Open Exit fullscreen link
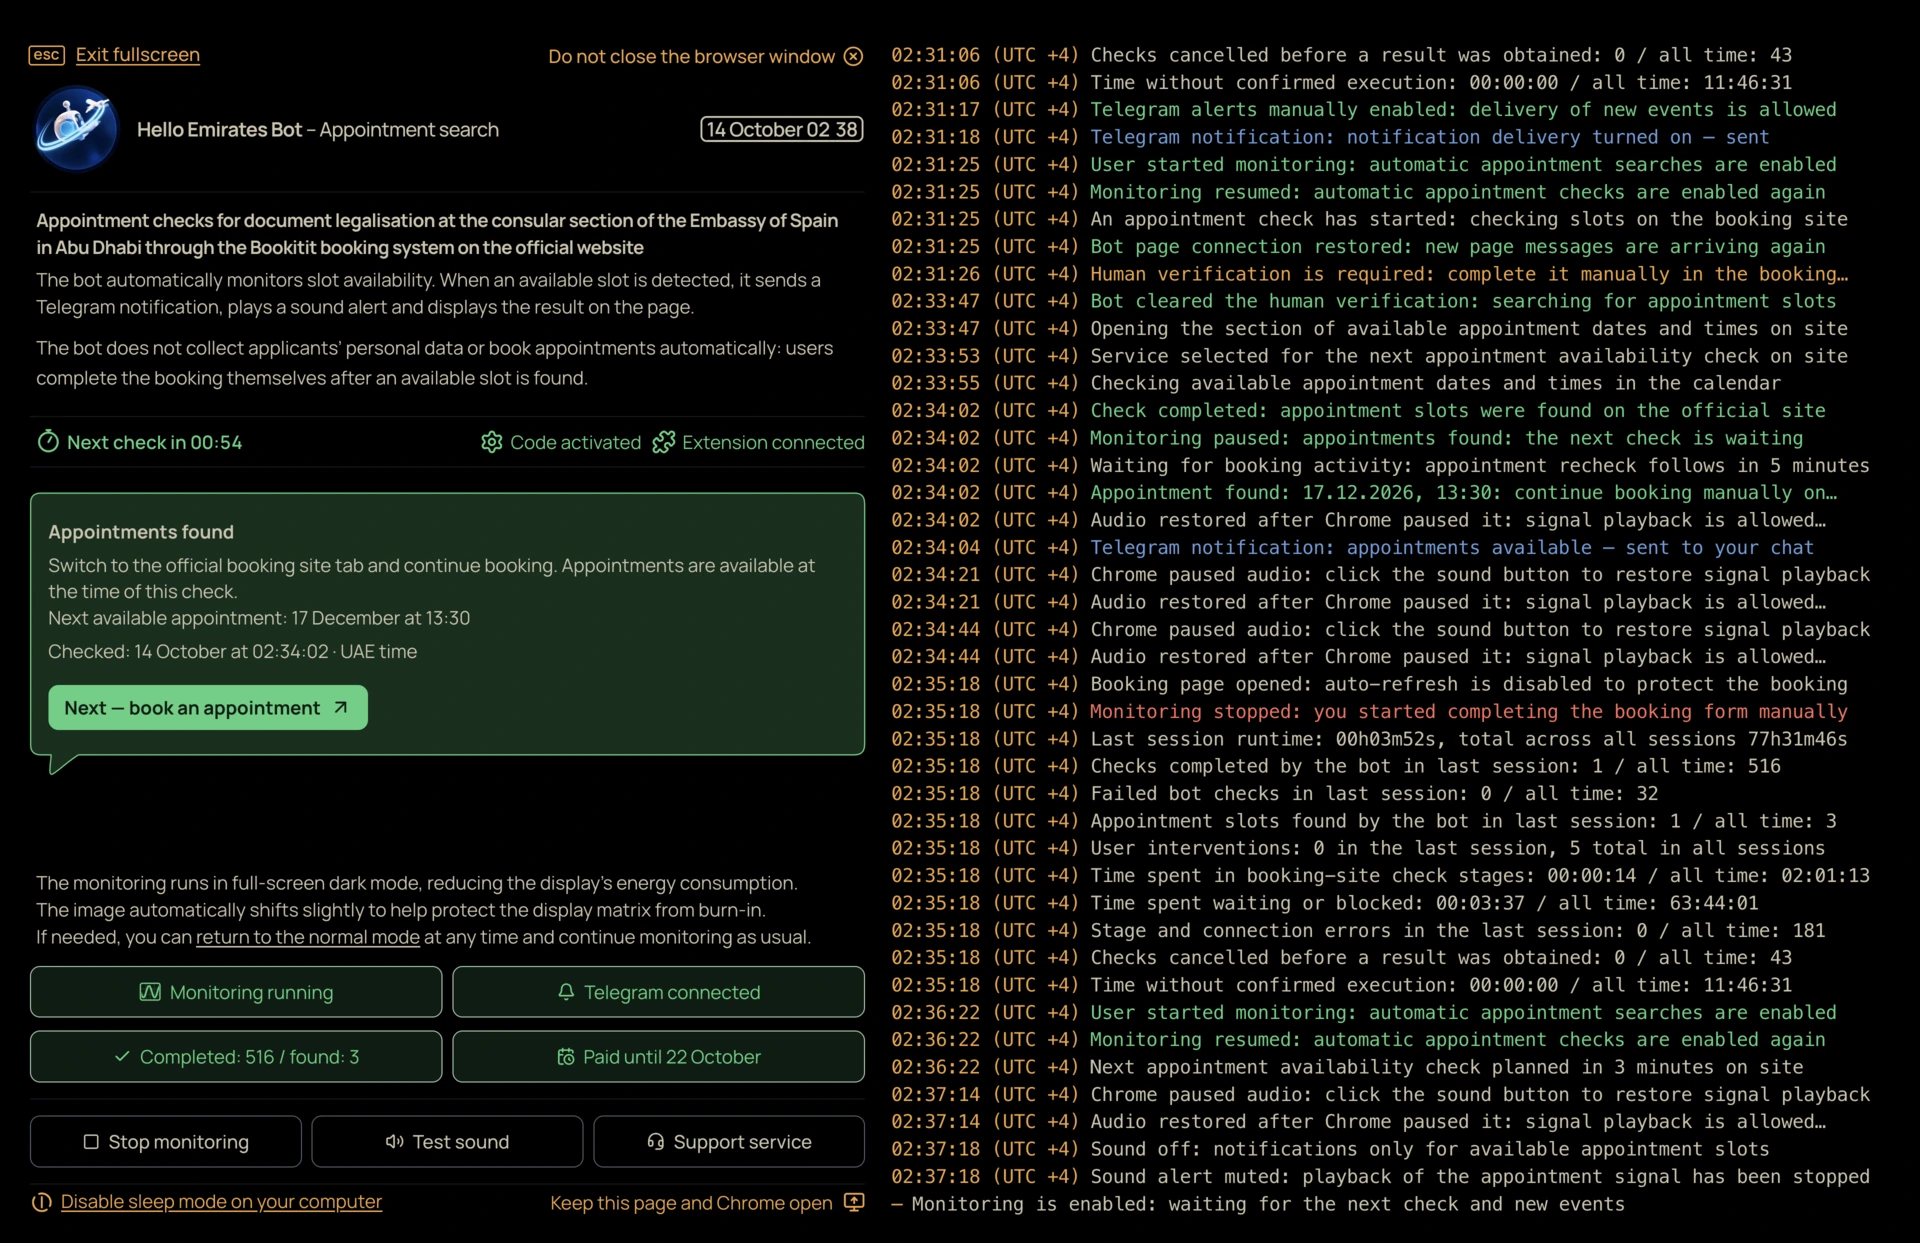The image size is (1920, 1243). (138, 55)
